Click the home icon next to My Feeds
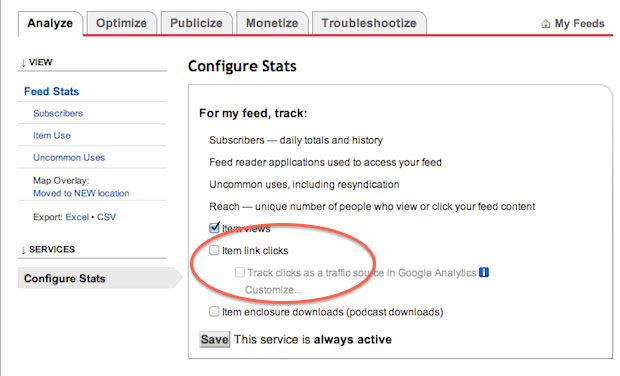620x376 pixels. pyautogui.click(x=546, y=24)
